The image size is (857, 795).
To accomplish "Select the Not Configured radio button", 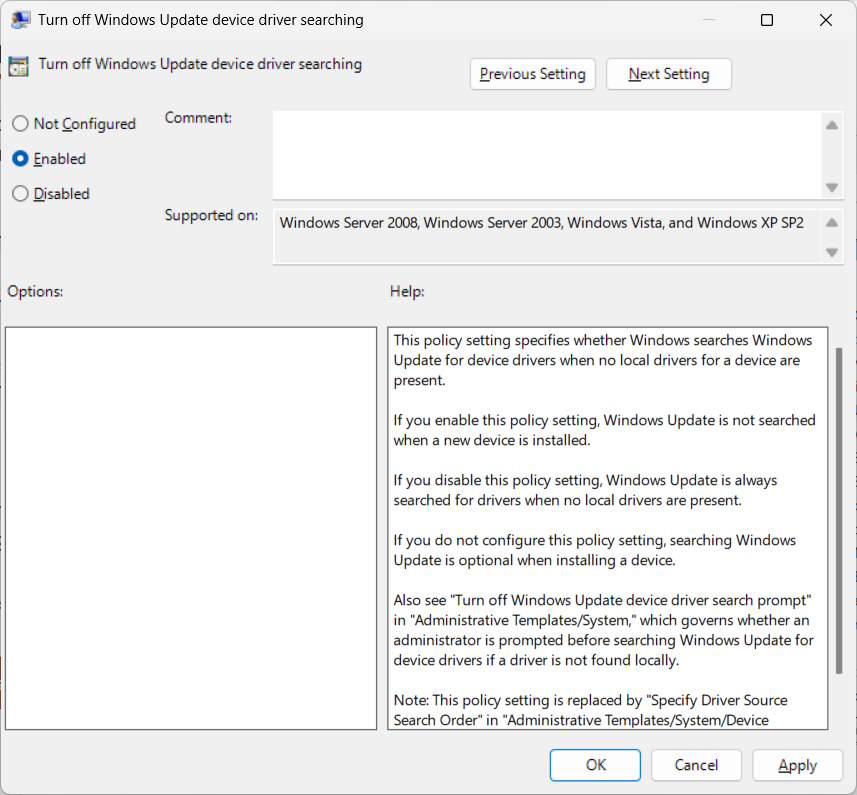I will [x=20, y=123].
